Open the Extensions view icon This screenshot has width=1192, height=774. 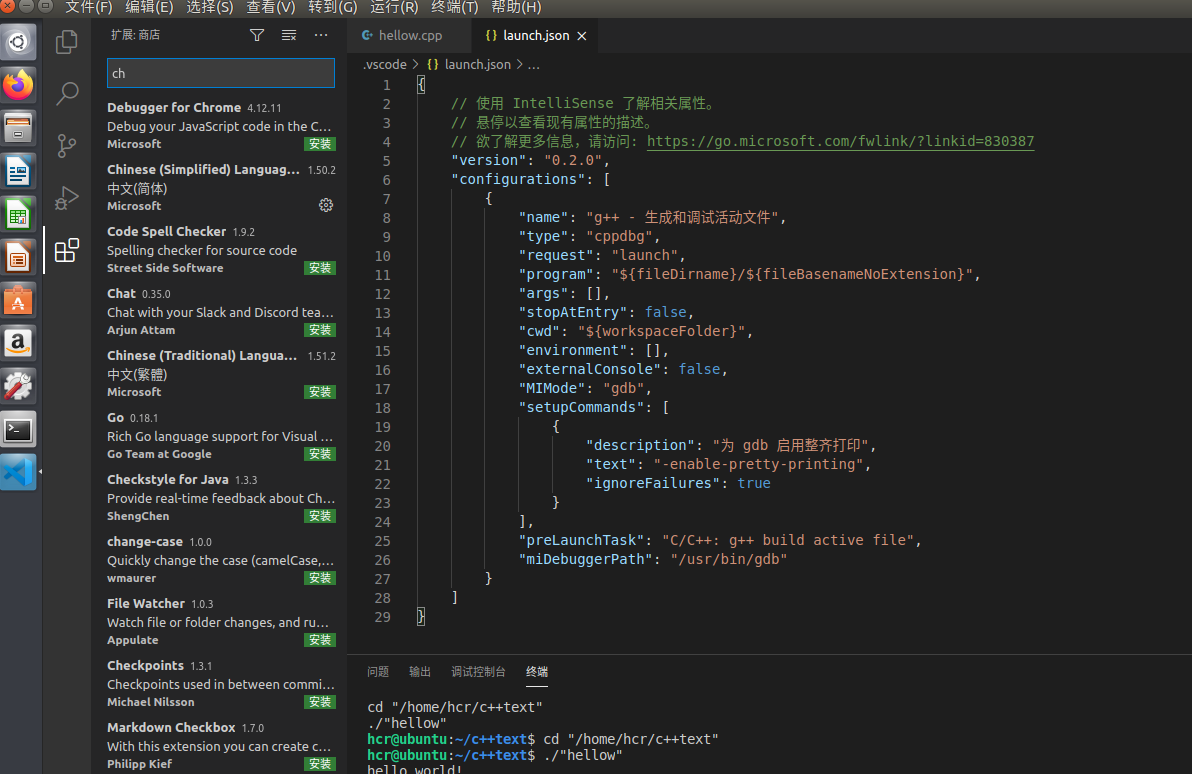coord(67,250)
